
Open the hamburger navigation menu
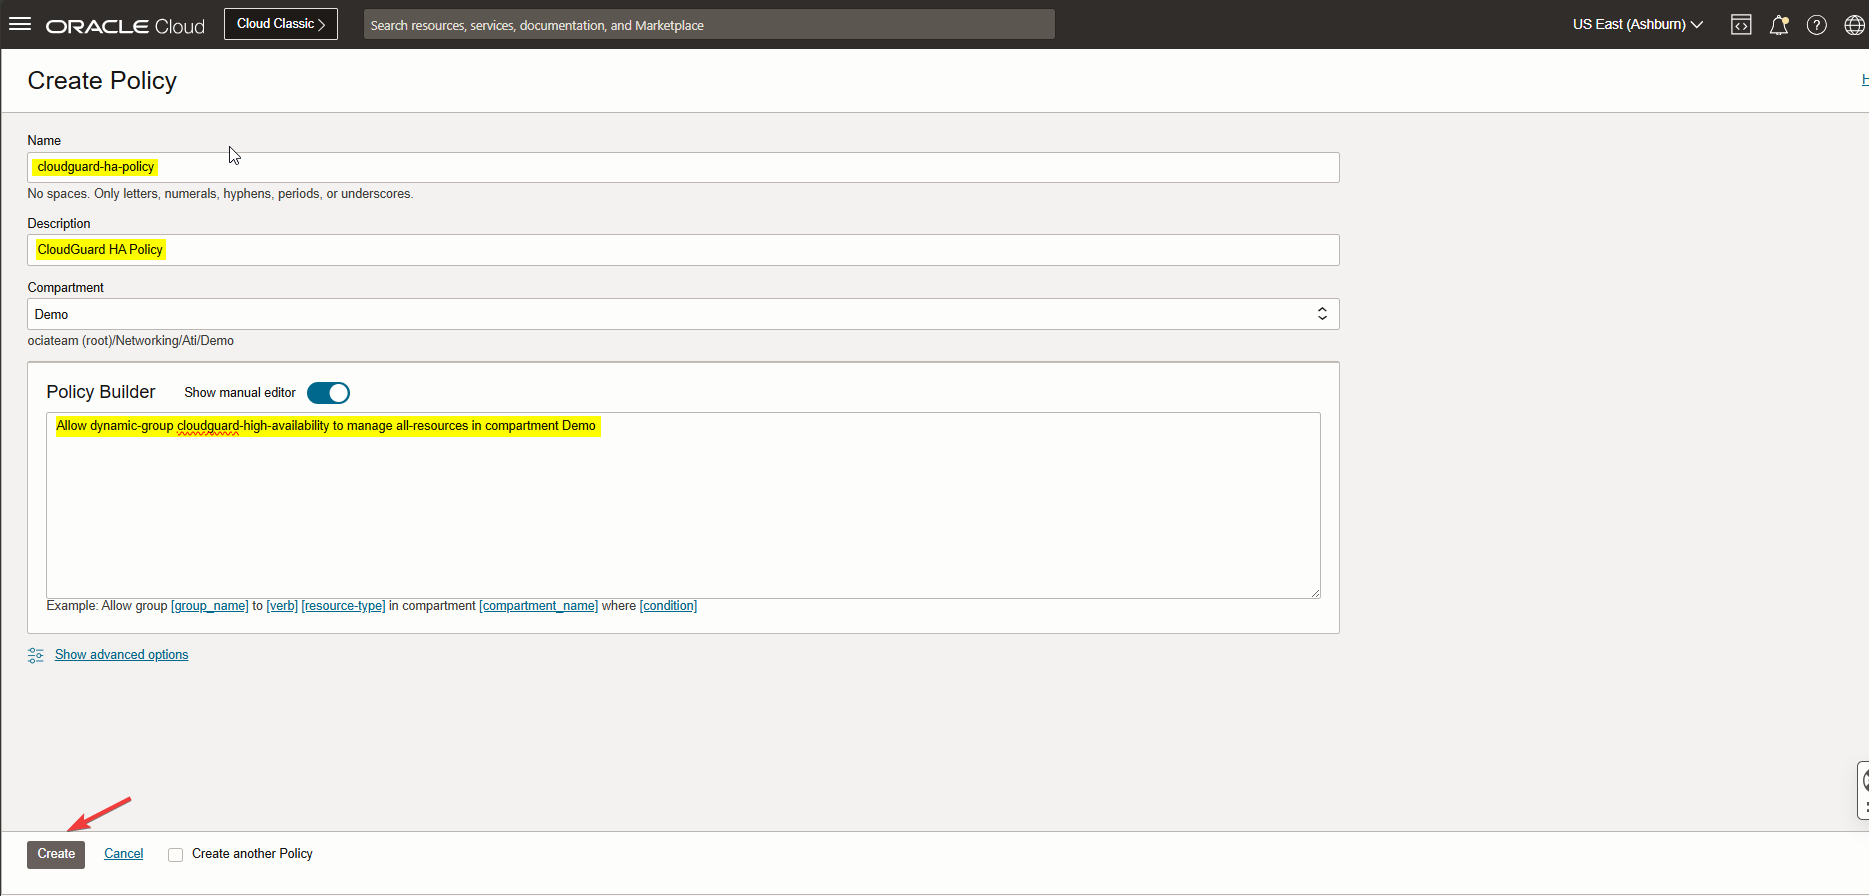[20, 24]
